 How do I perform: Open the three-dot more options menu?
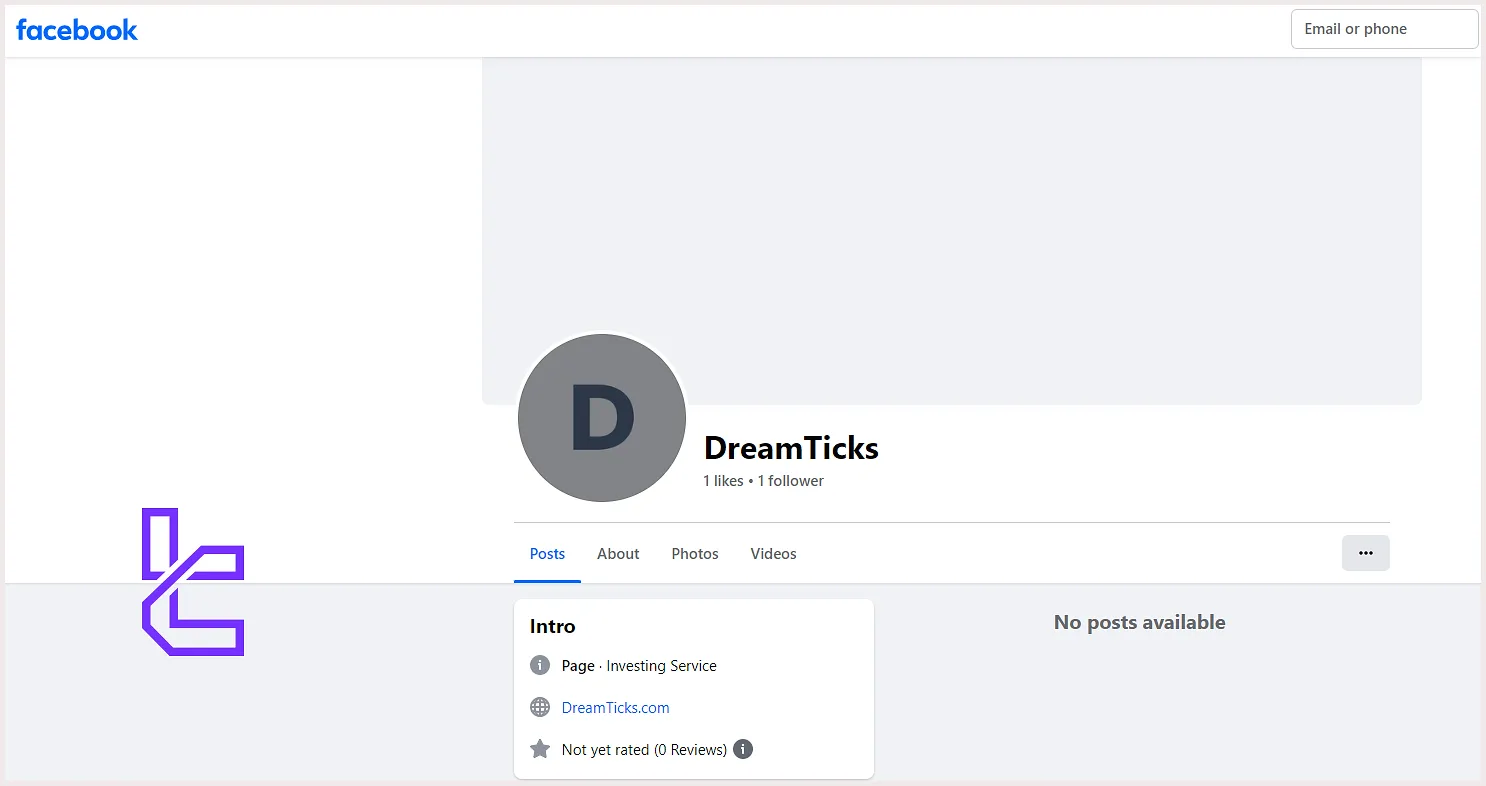click(1365, 553)
